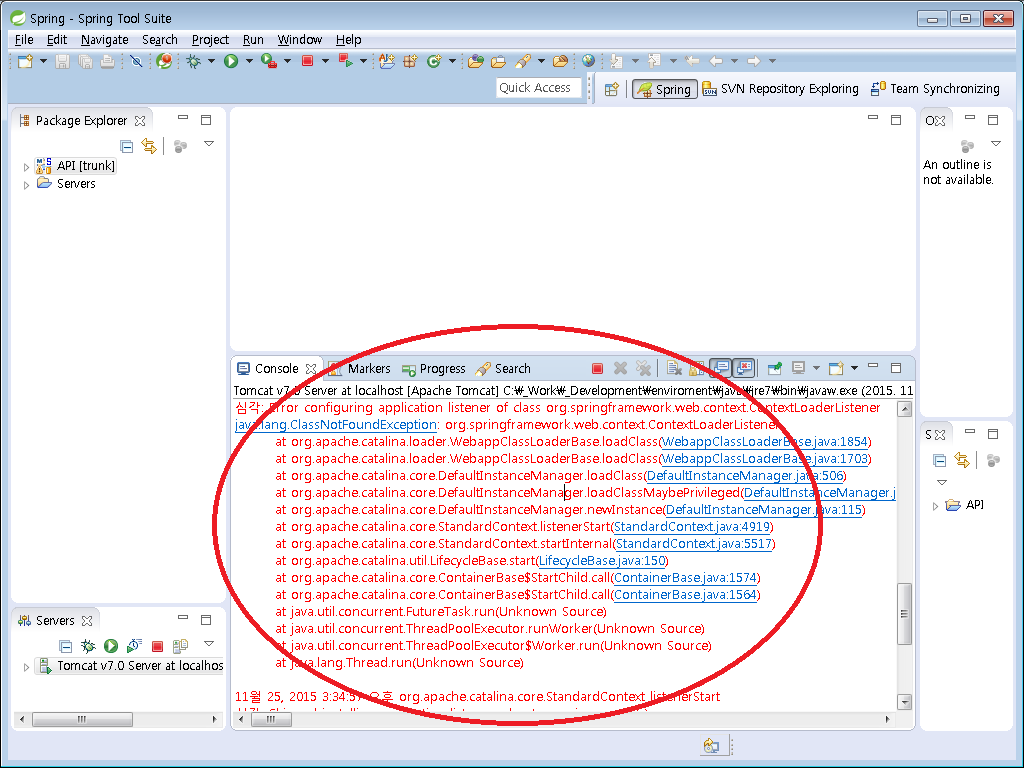Screen dimensions: 1024x768
Task: Open the Project menu
Action: pos(210,40)
